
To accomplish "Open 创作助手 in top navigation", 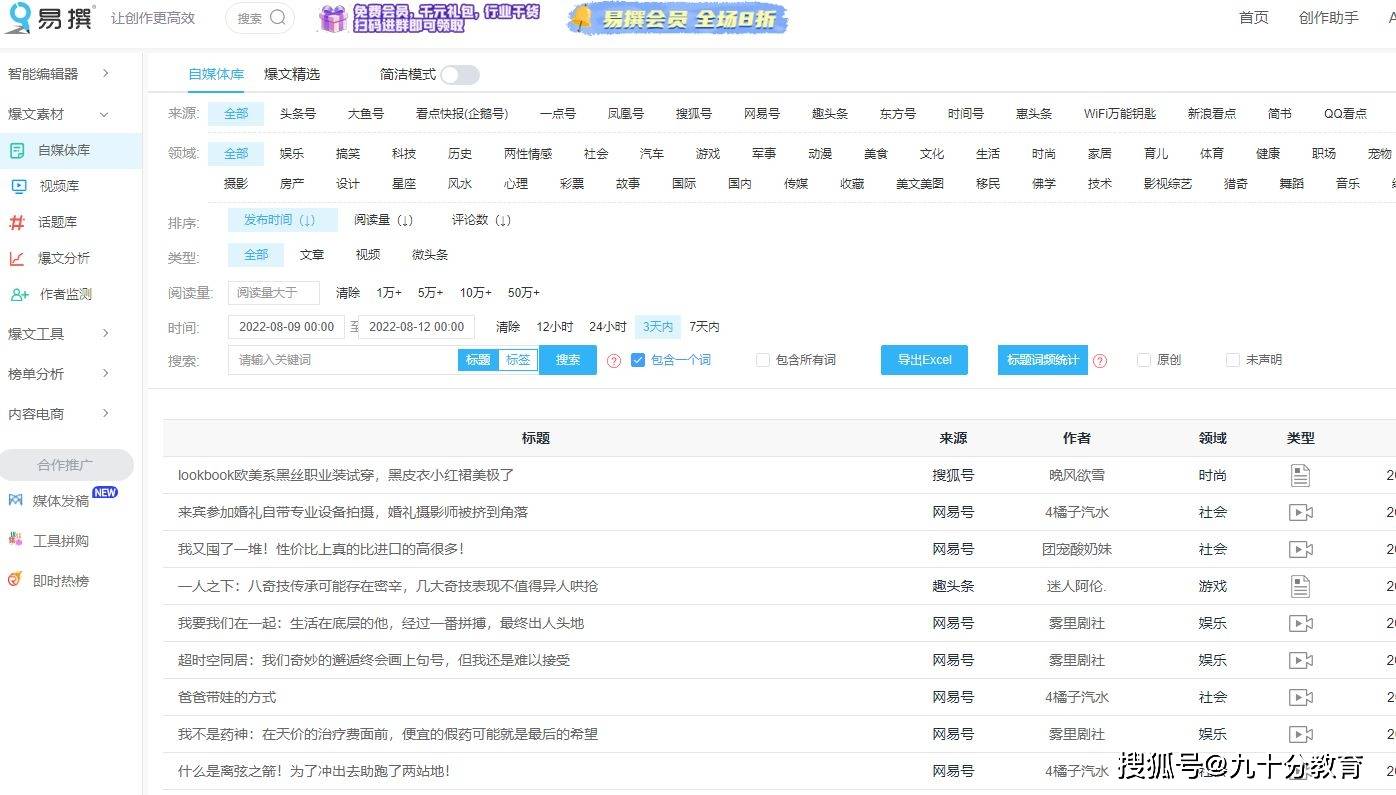I will (x=1328, y=18).
